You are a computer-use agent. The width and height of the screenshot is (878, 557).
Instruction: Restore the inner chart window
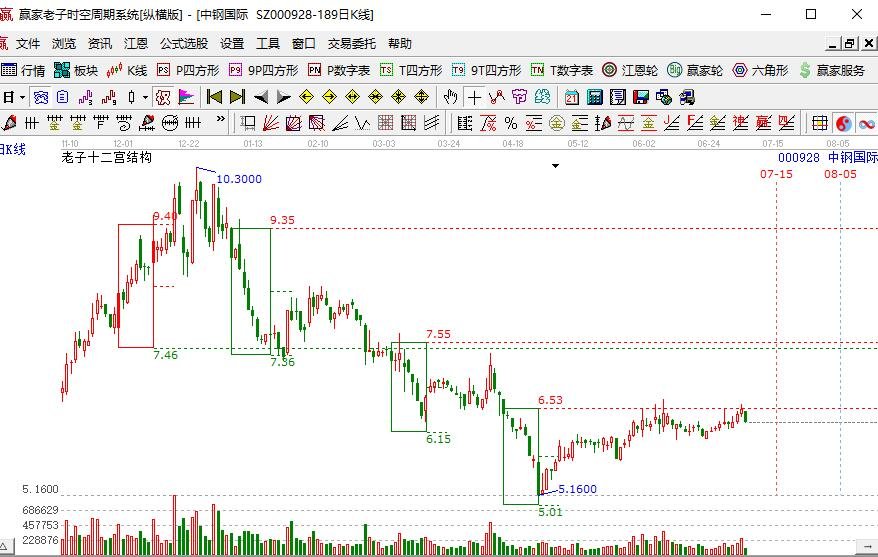pyautogui.click(x=850, y=44)
